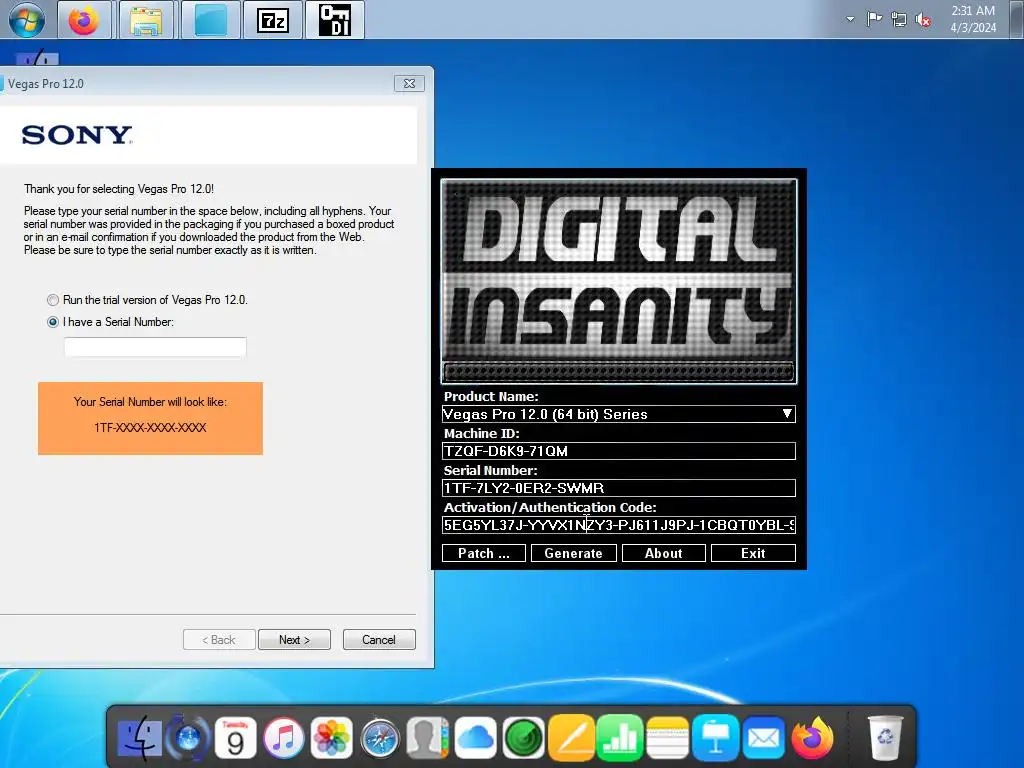Launch Safari compass in the dock
1024x768 pixels.
pos(380,738)
